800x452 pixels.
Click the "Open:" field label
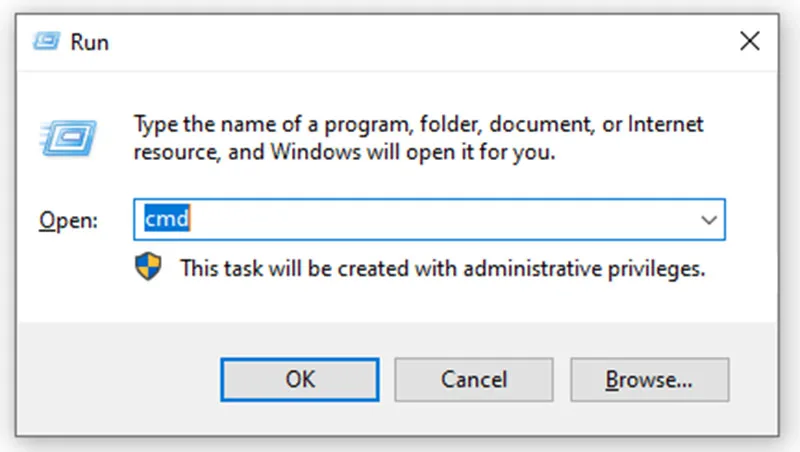[68, 220]
